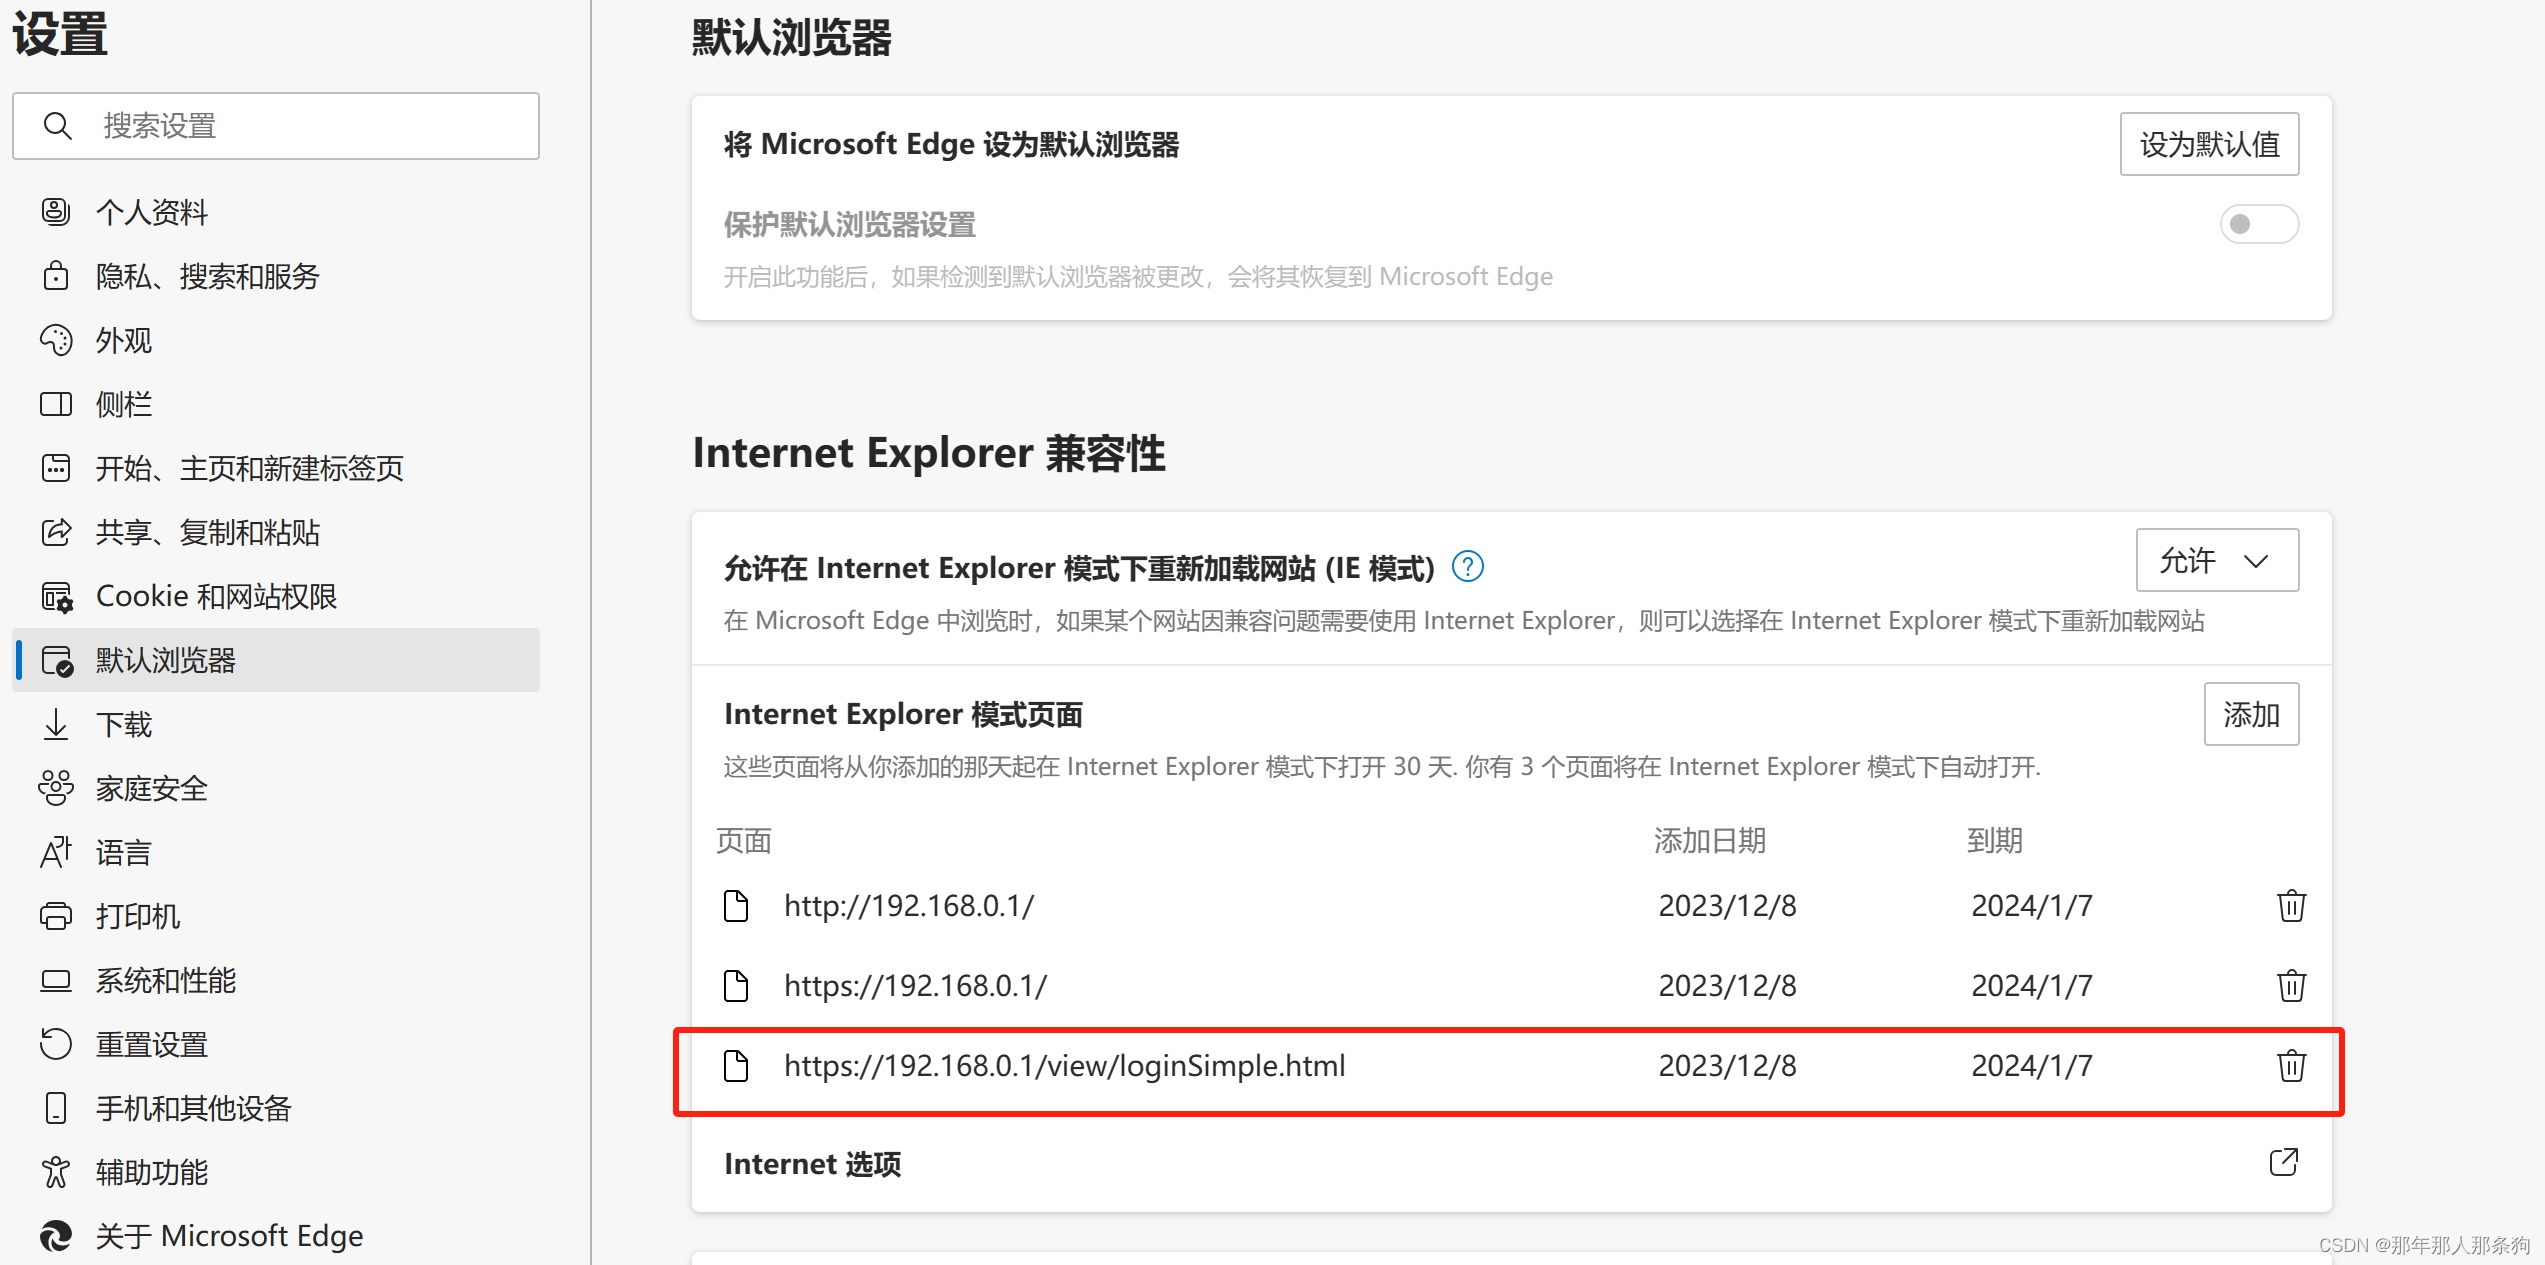The height and width of the screenshot is (1265, 2545).
Task: Select Cookie 和网站权限 menu item
Action: (276, 596)
